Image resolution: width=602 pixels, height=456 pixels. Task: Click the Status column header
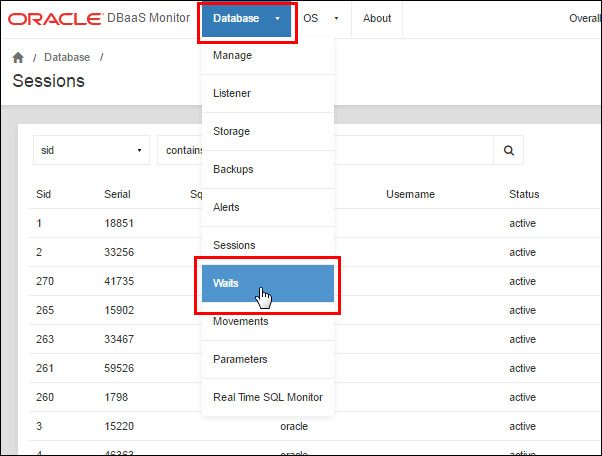click(524, 194)
